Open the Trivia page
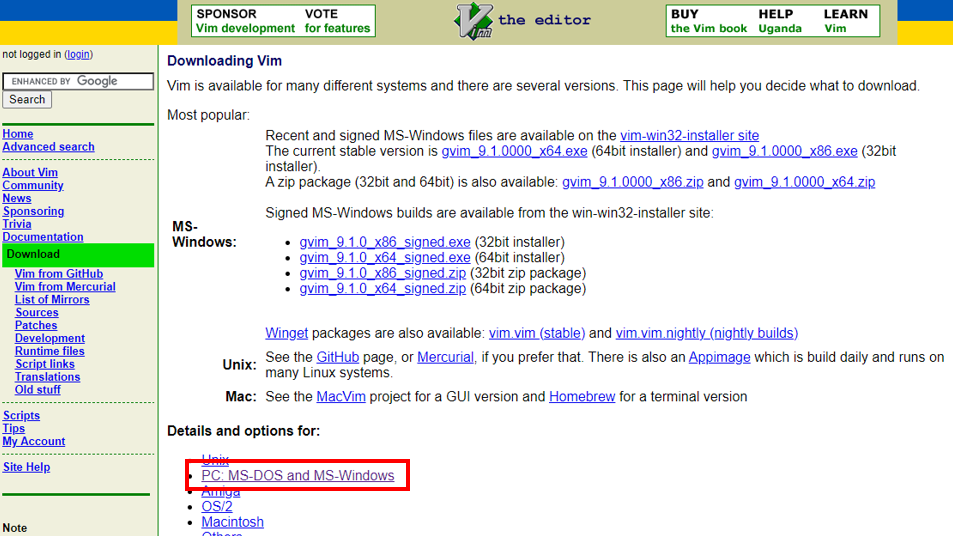 coord(17,224)
